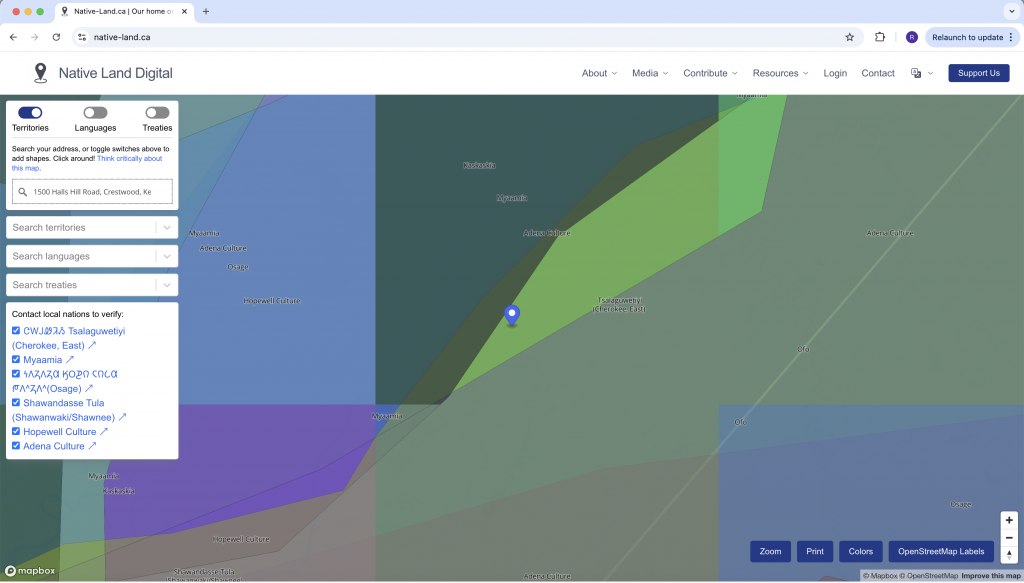The width and height of the screenshot is (1024, 583).
Task: Open the About menu
Action: 600,73
